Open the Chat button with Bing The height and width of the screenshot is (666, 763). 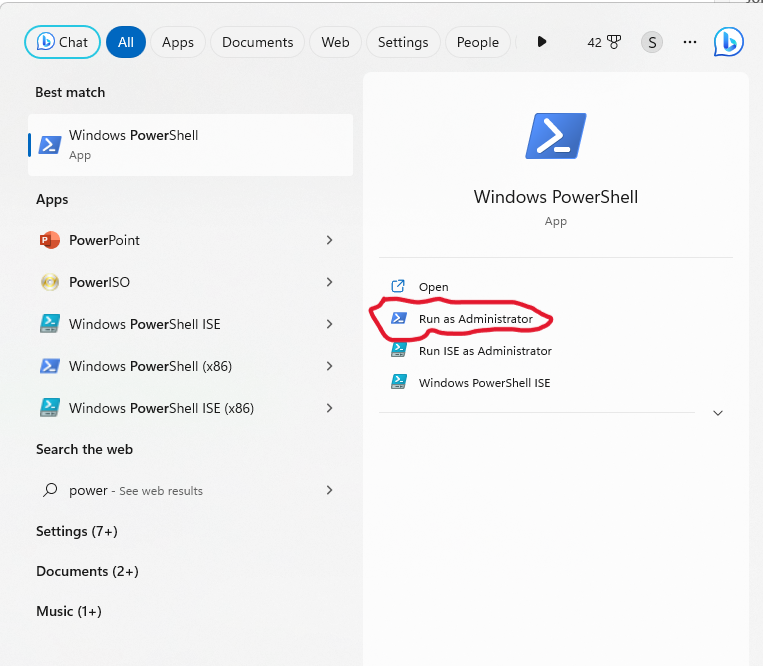[62, 42]
